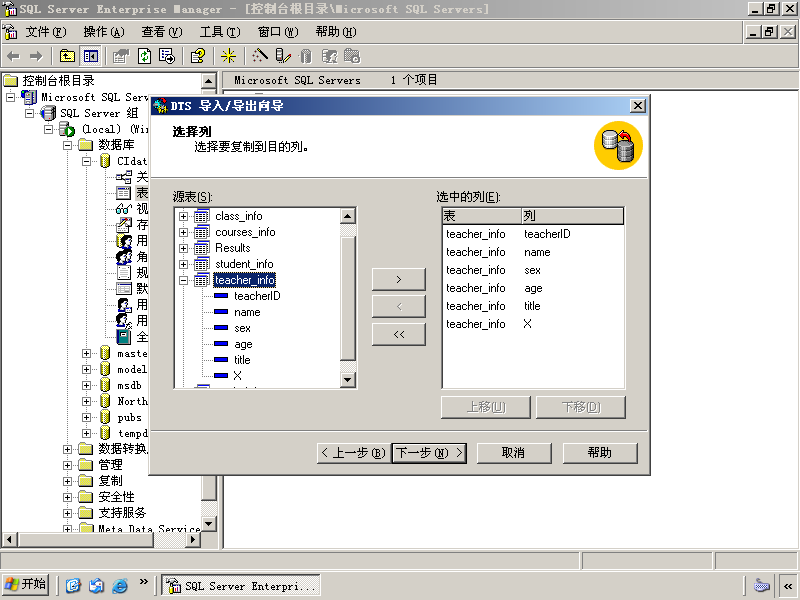
Task: Click SQL Server Enterprise taskbar button
Action: pos(241,585)
